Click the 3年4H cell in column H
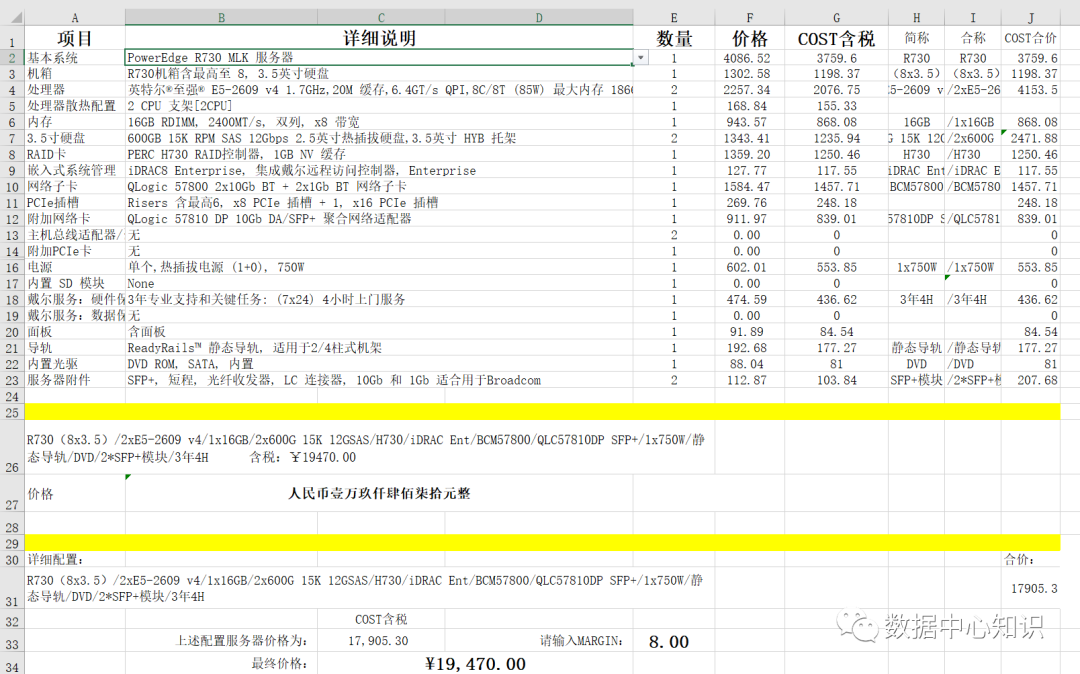Image resolution: width=1080 pixels, height=674 pixels. click(916, 299)
